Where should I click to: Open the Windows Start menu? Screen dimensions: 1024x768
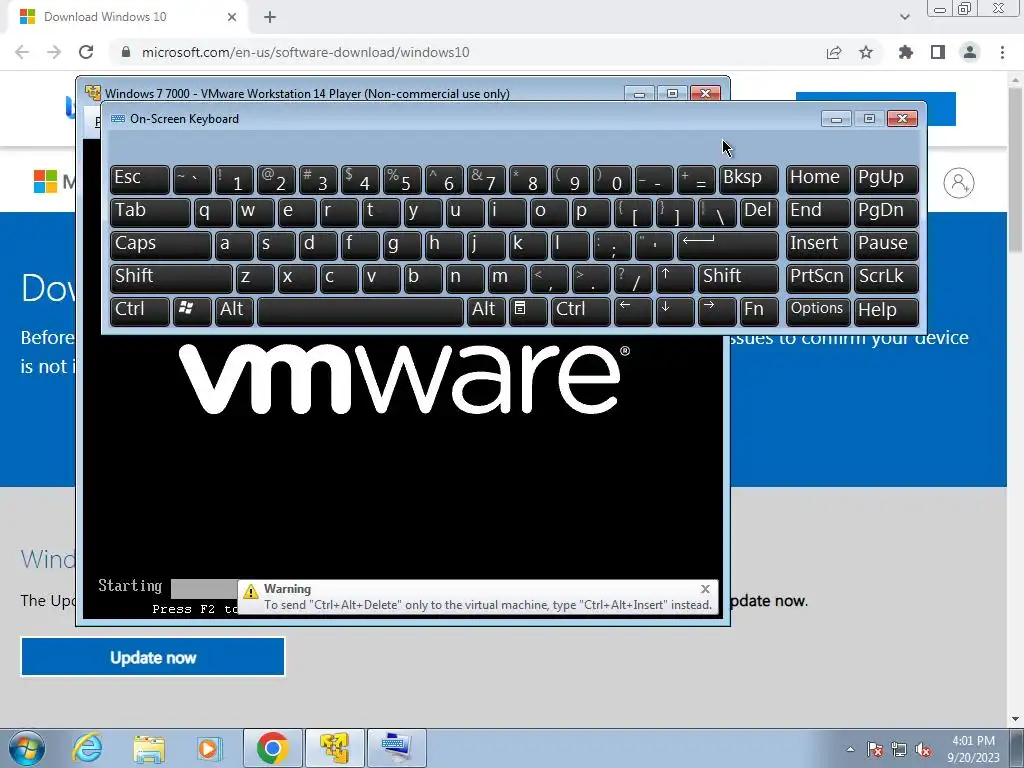tap(26, 748)
